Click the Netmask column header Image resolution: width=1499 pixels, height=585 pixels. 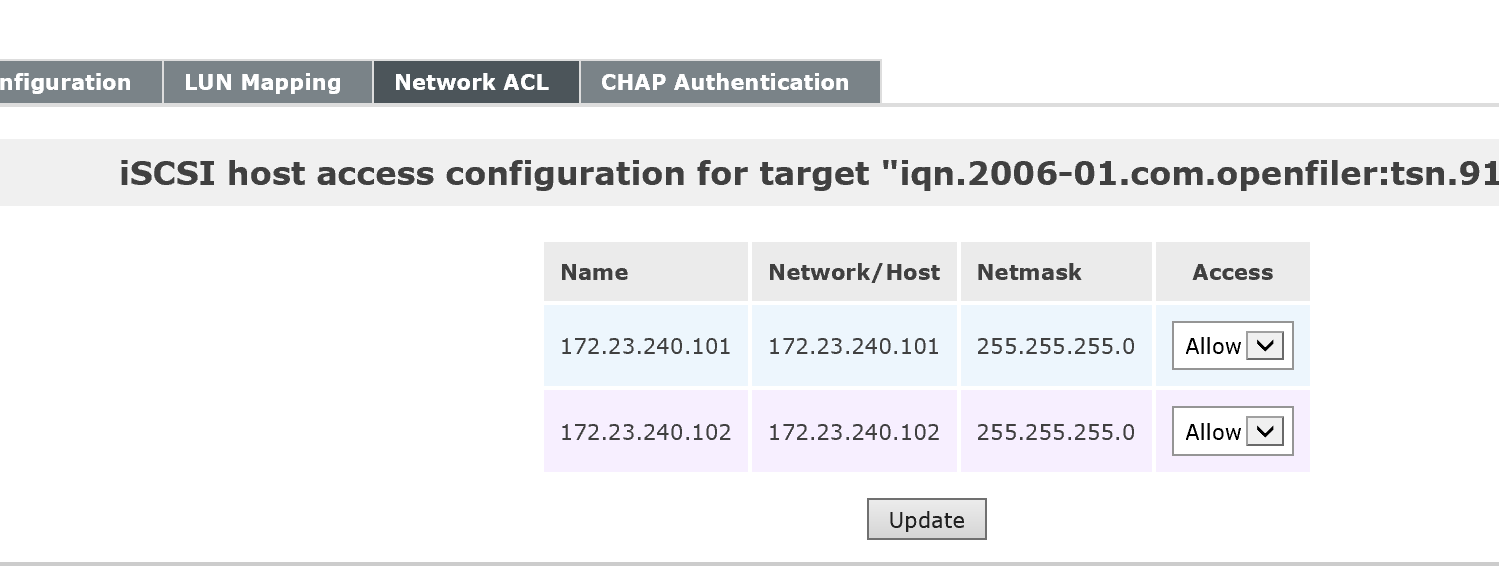click(1029, 272)
